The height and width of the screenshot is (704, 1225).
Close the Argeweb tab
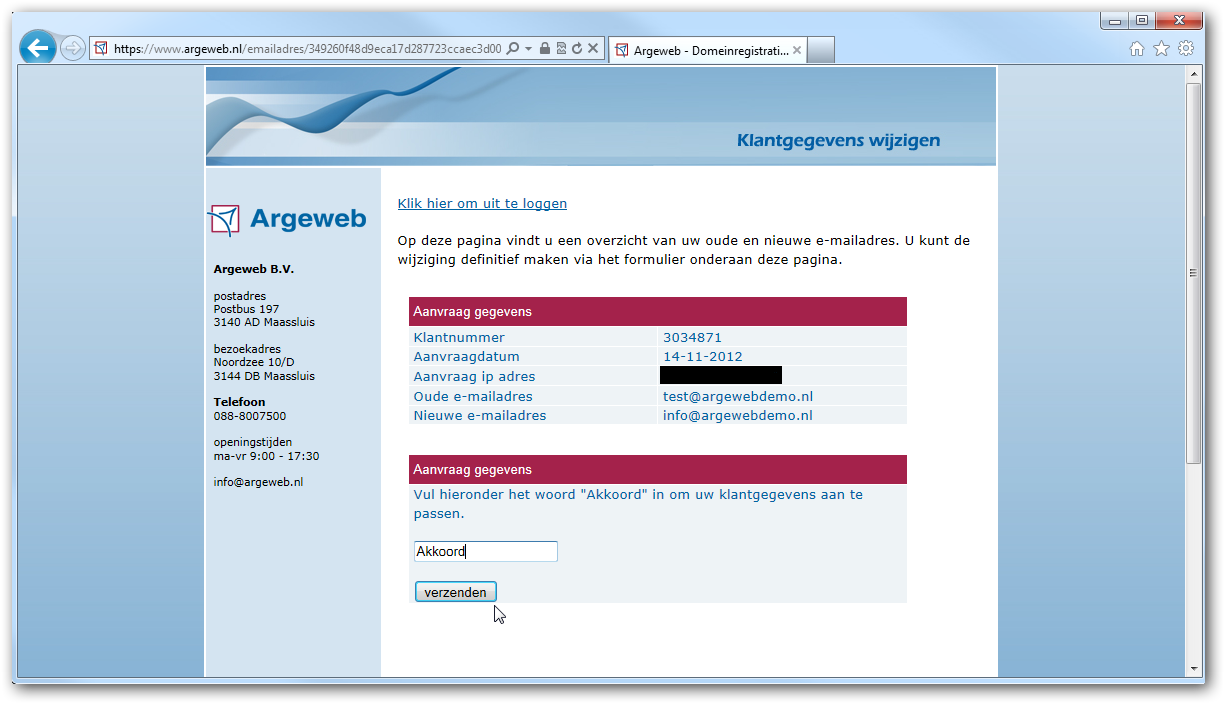point(797,50)
